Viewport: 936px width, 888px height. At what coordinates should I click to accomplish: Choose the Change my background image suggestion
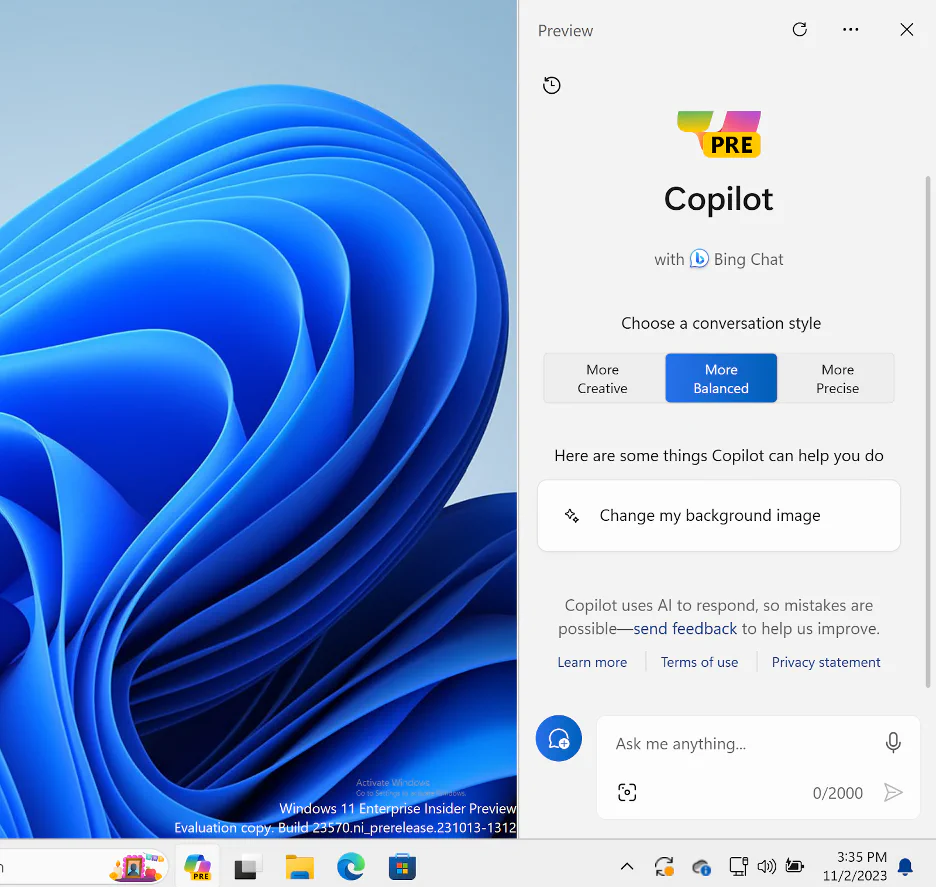(718, 515)
